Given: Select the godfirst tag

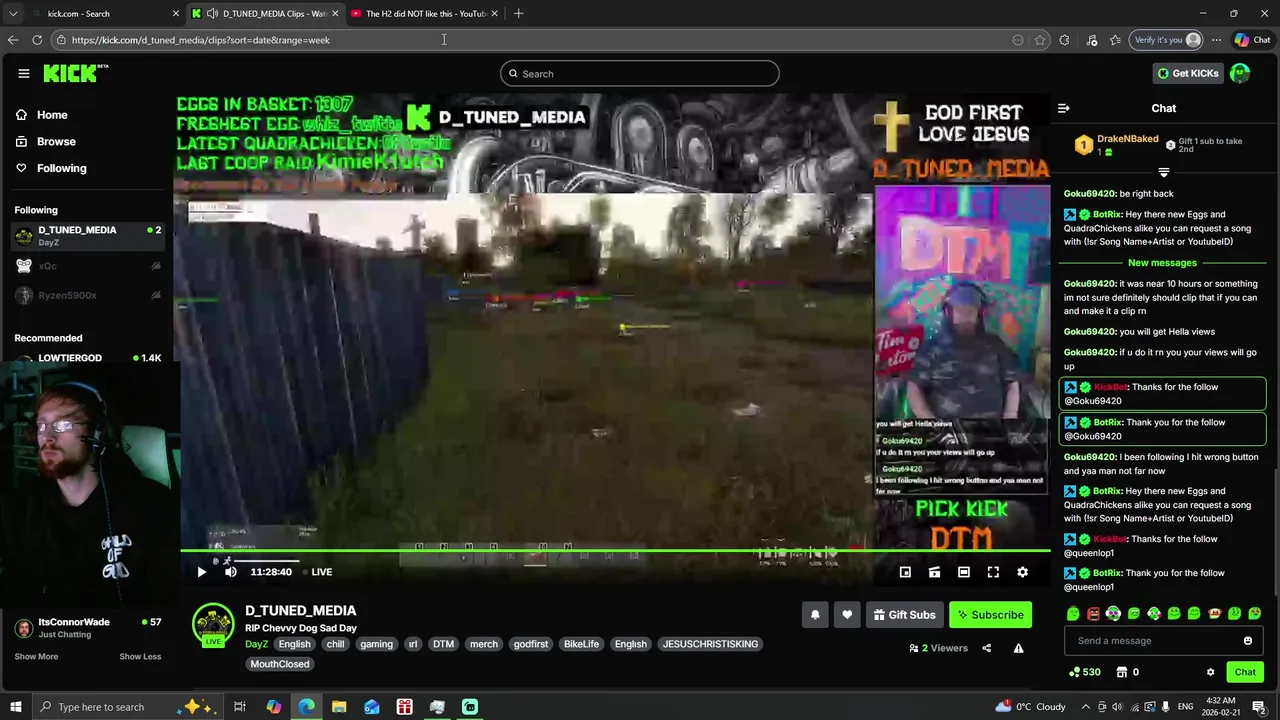Looking at the screenshot, I should point(531,644).
